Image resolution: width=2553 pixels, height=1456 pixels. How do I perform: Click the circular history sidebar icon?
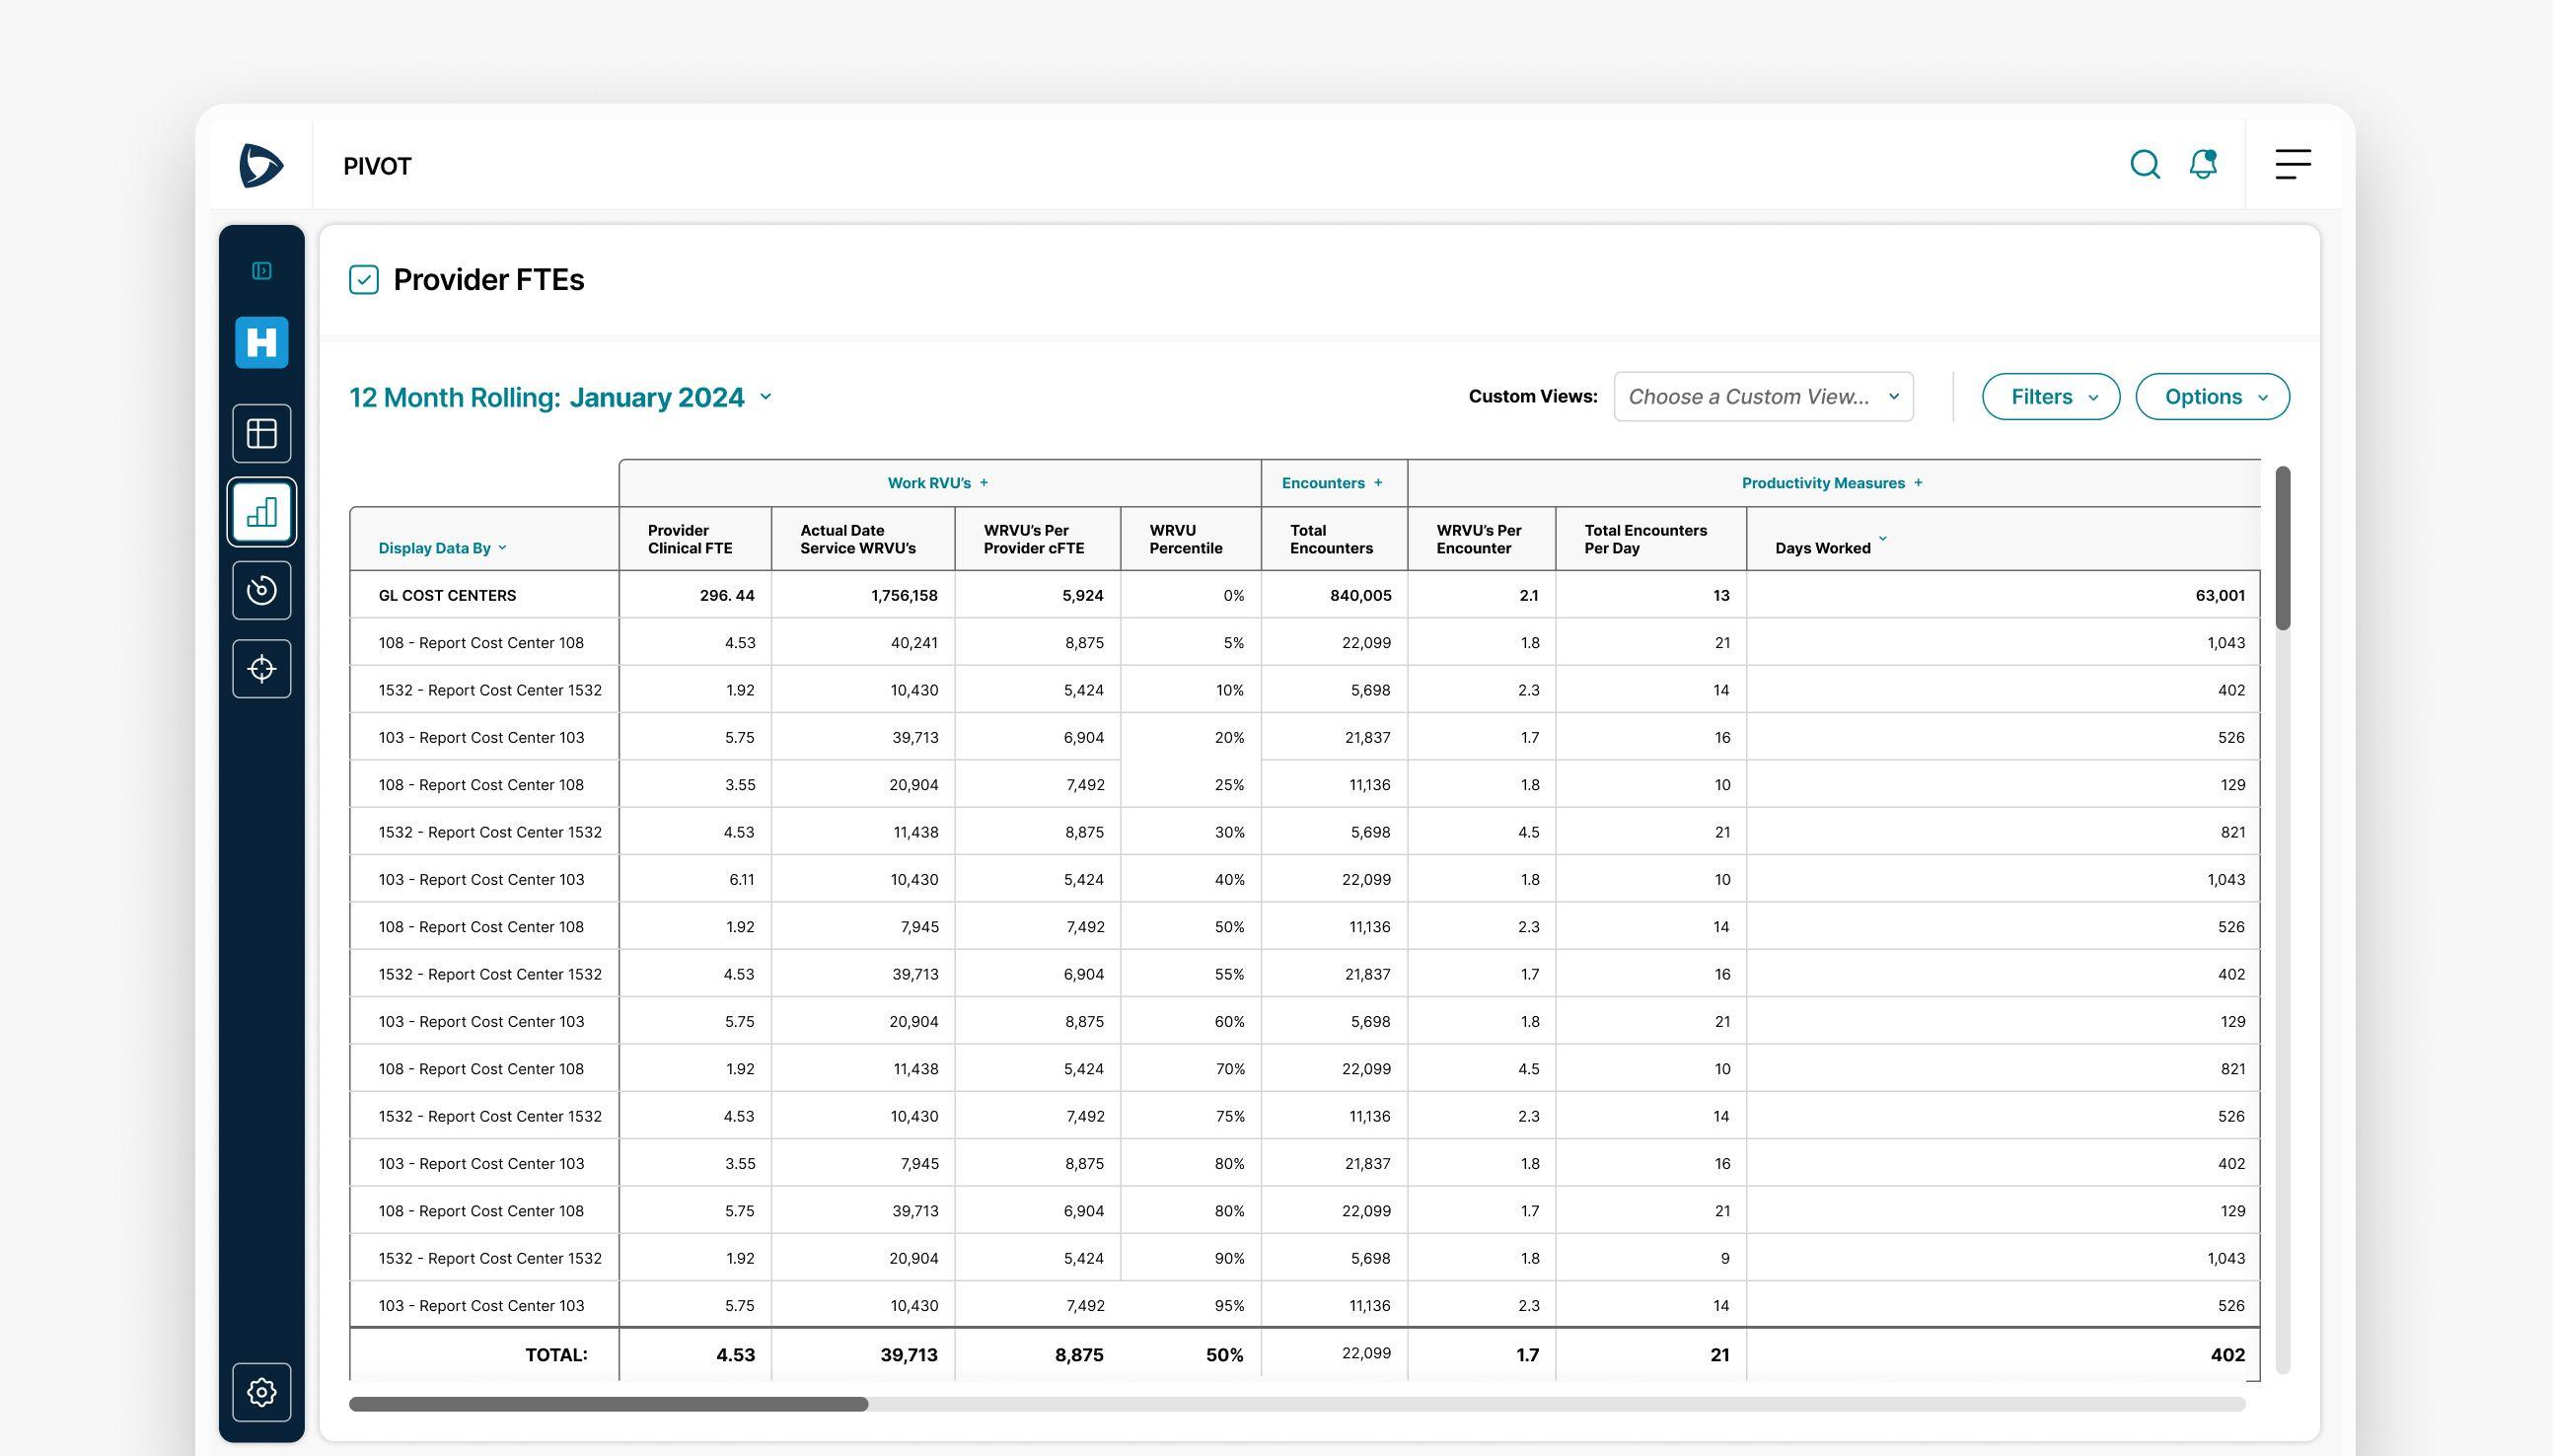coord(261,590)
